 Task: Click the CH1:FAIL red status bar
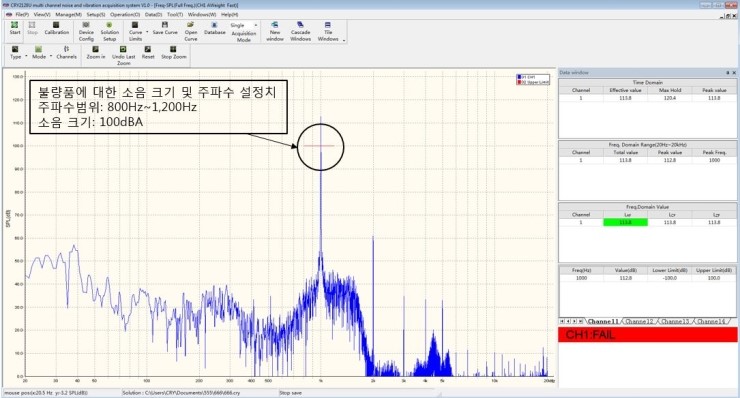coord(648,335)
